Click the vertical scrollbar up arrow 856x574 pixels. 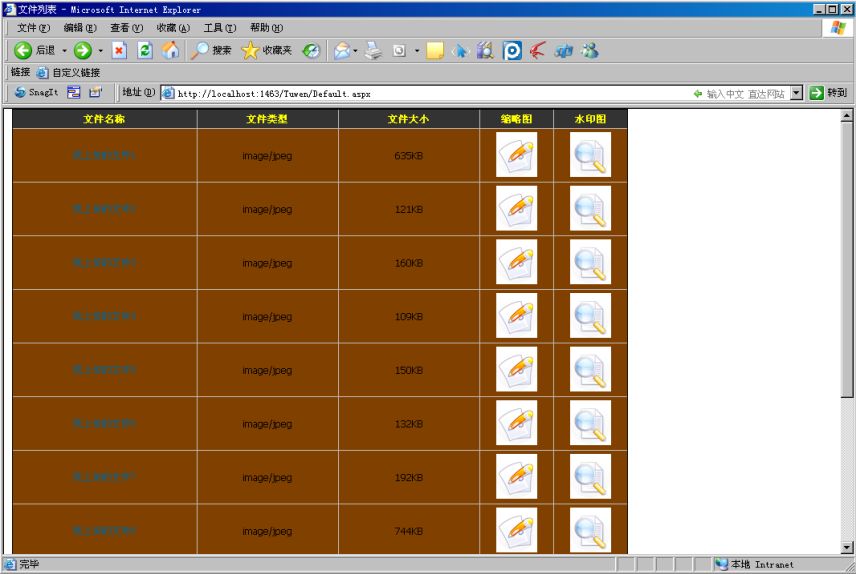[847, 115]
